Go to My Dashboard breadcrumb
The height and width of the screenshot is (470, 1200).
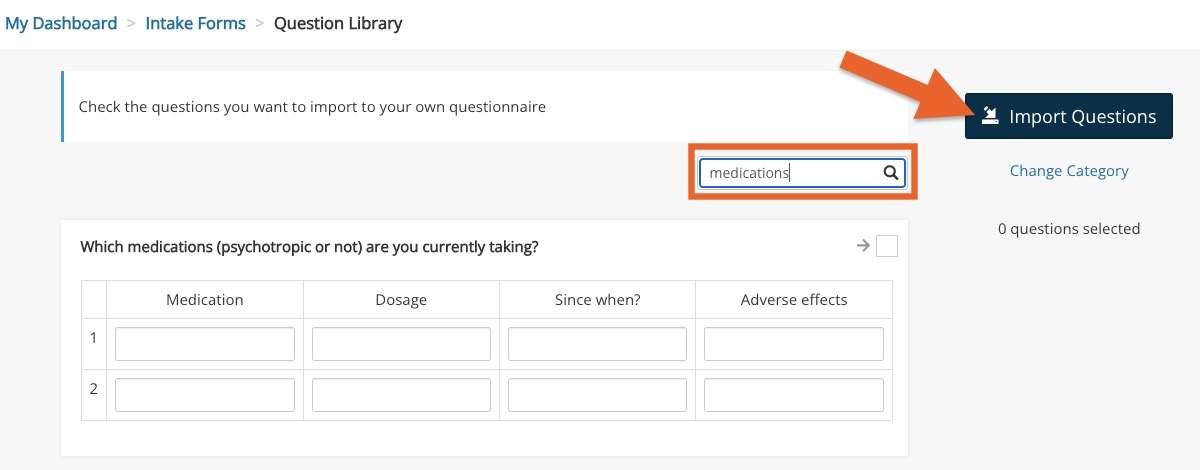pyautogui.click(x=61, y=23)
